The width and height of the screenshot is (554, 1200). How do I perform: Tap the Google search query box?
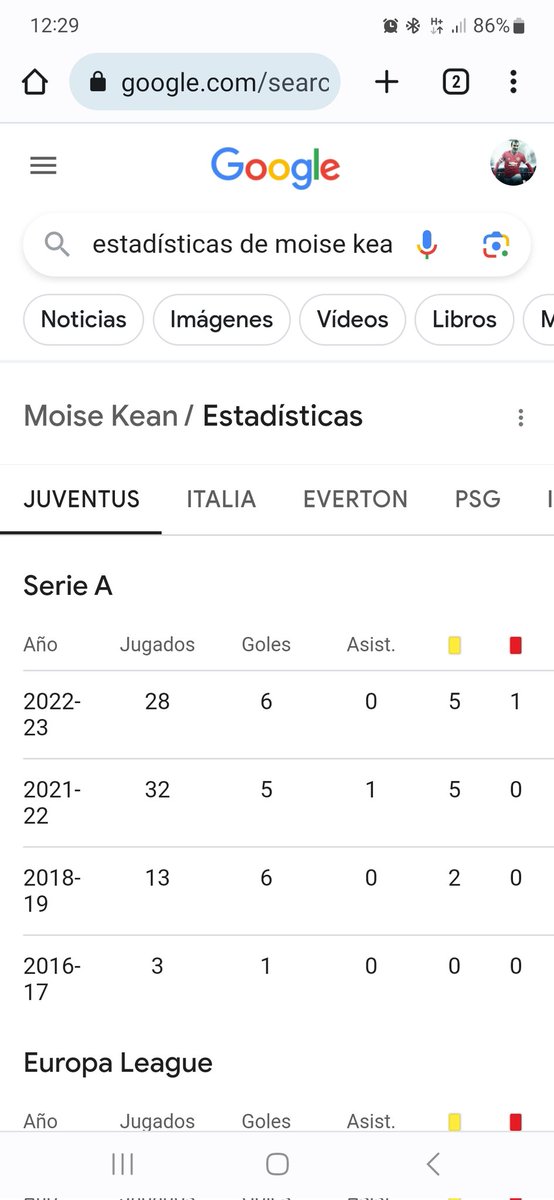242,244
